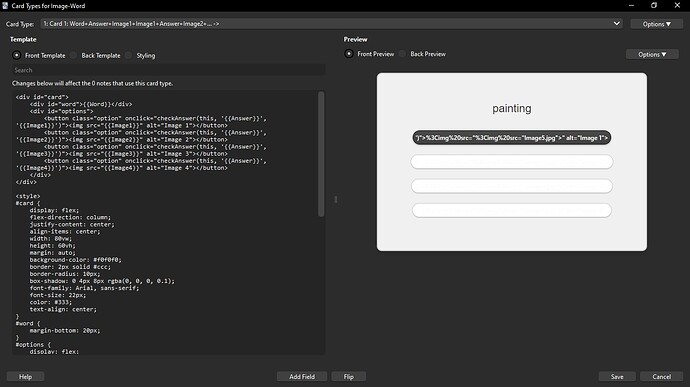
Task: Click the splitter handle between Template and Preview
Action: click(336, 199)
